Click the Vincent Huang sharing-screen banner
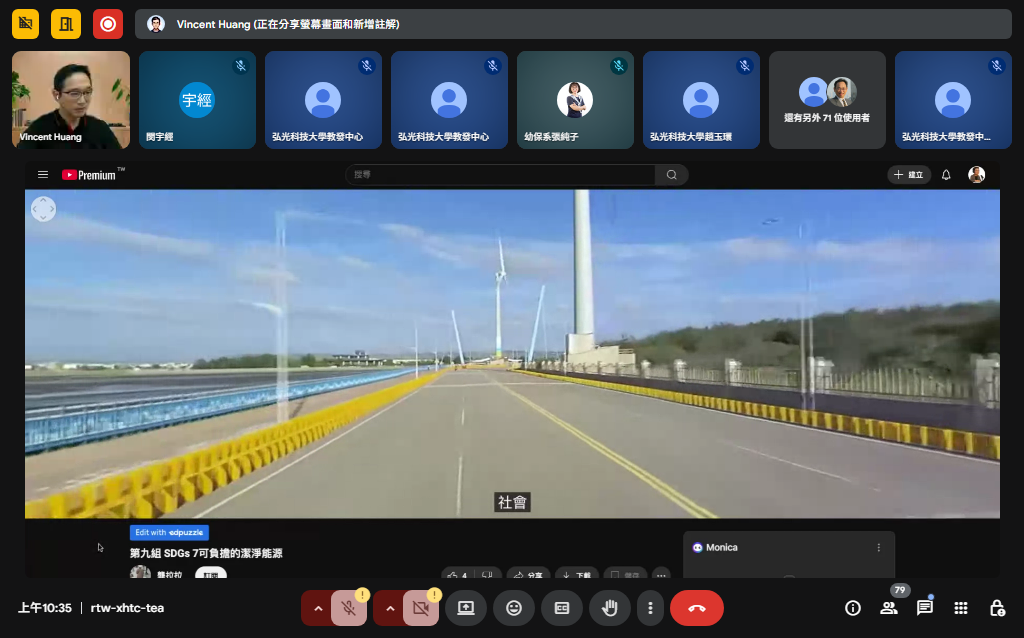 tap(573, 24)
